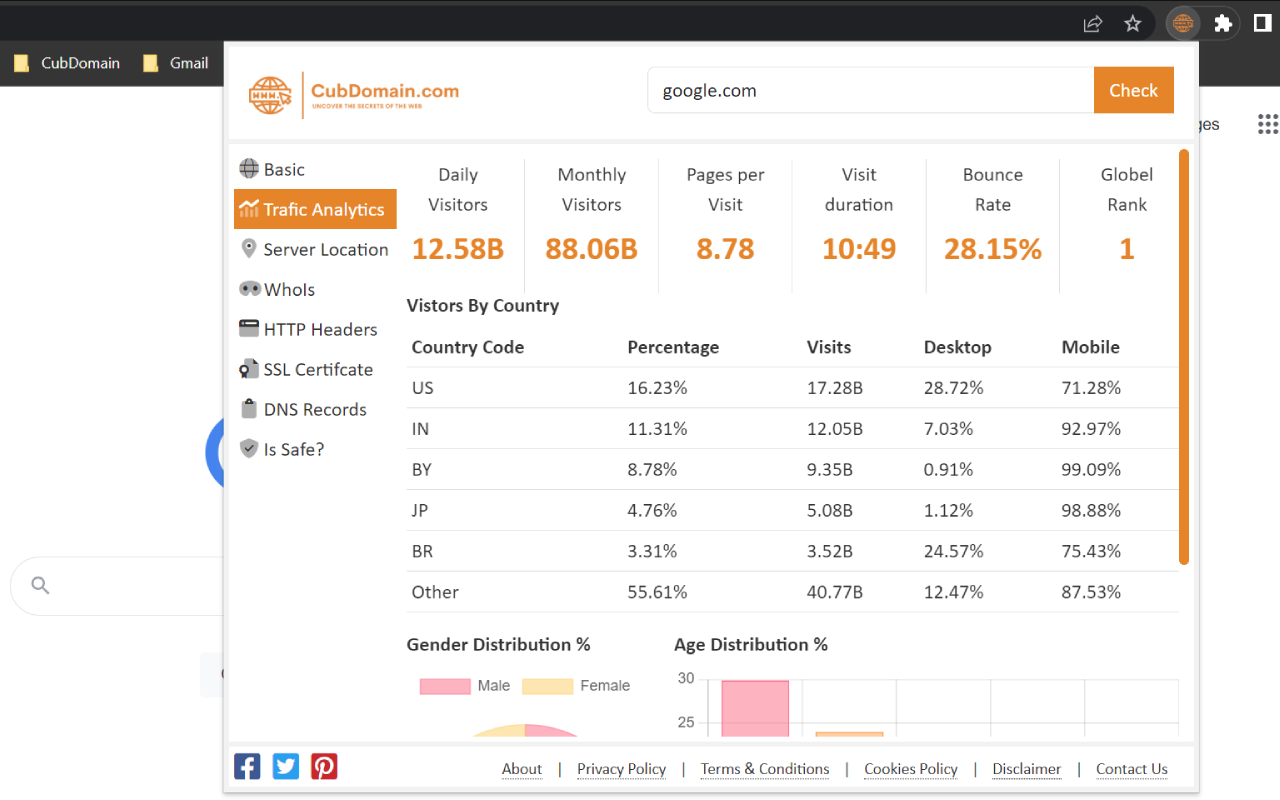This screenshot has height=800, width=1280.
Task: Click the Country Code column header
Action: click(x=468, y=348)
